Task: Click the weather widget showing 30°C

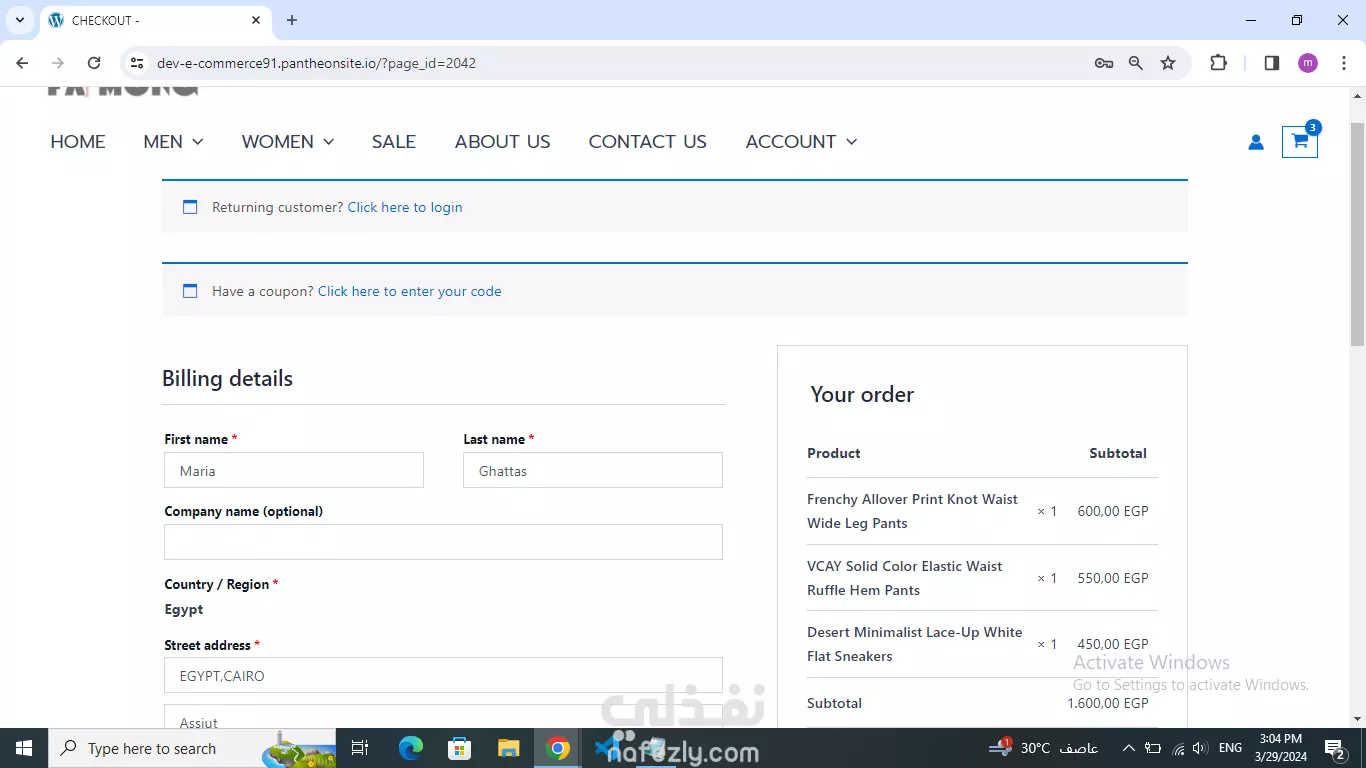Action: (1043, 748)
